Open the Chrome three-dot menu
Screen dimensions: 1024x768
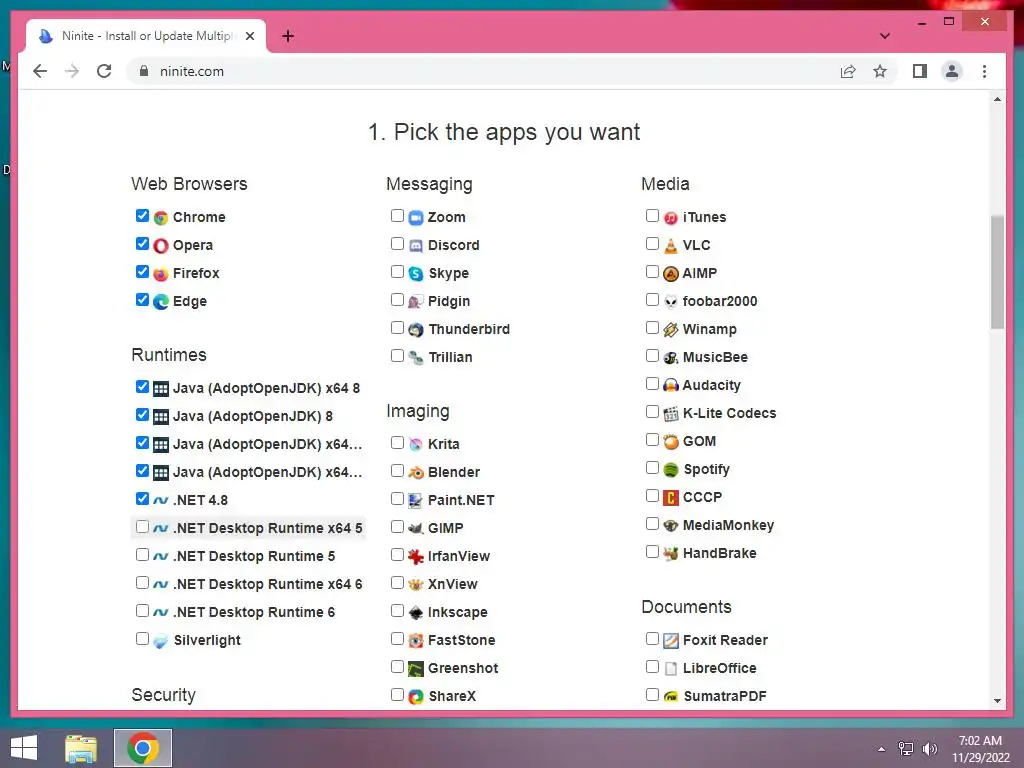click(984, 71)
